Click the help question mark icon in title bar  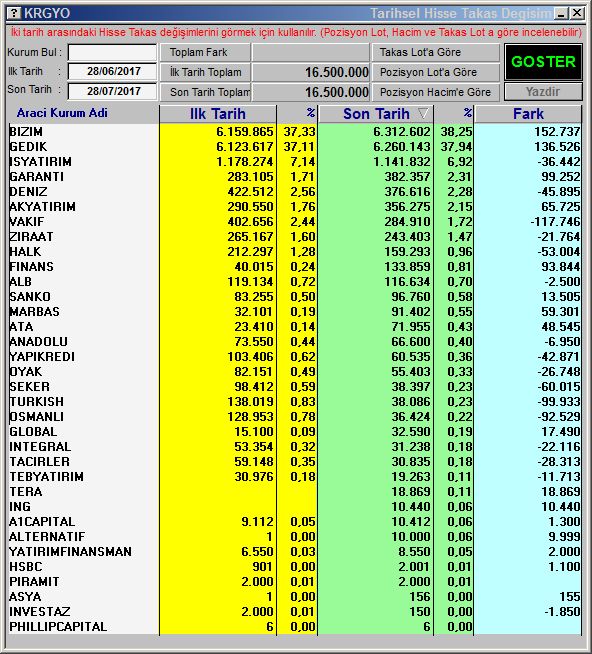point(14,13)
